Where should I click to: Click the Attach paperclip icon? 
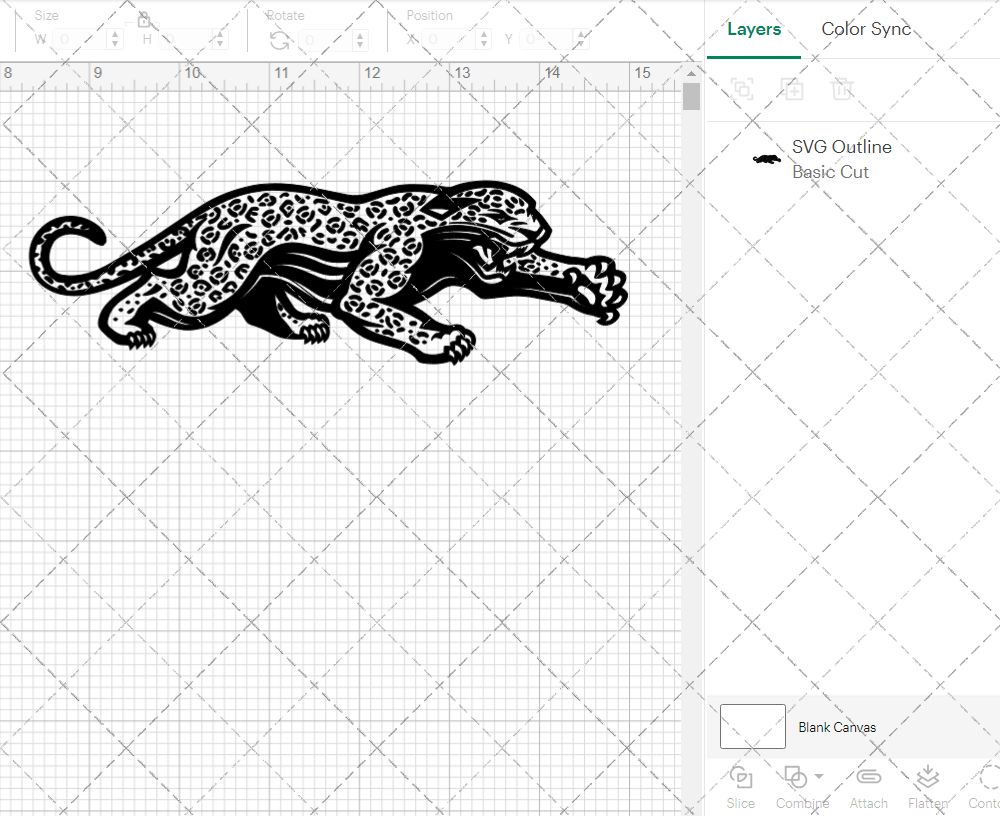click(x=868, y=777)
